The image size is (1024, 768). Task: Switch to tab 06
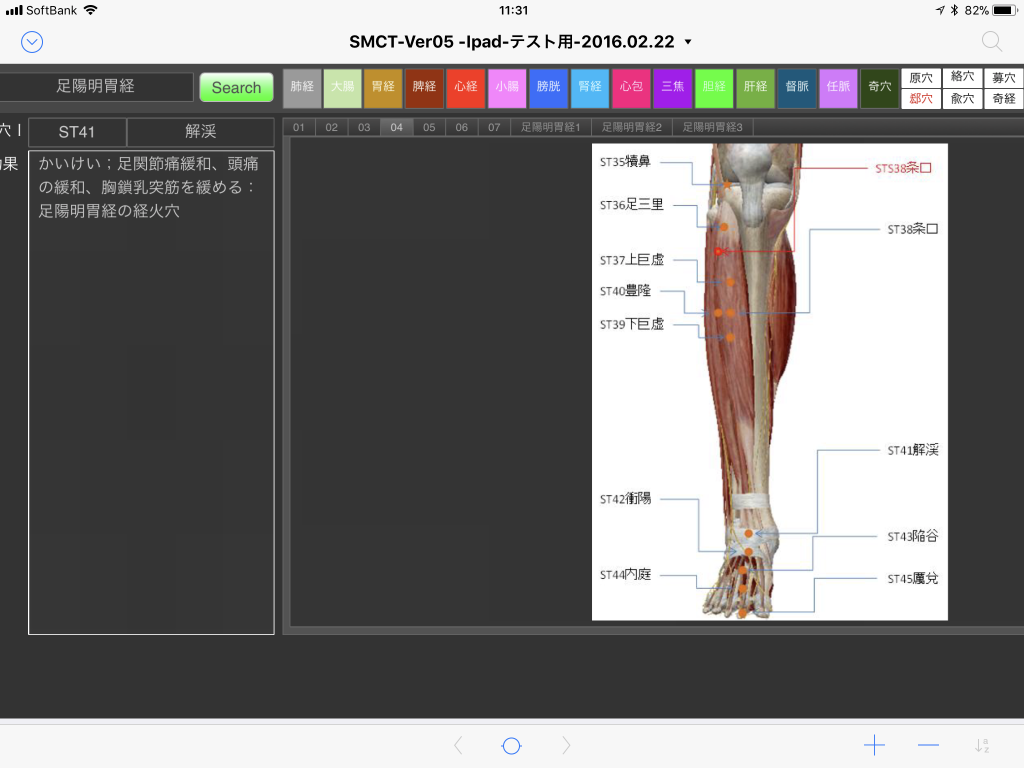tap(461, 127)
